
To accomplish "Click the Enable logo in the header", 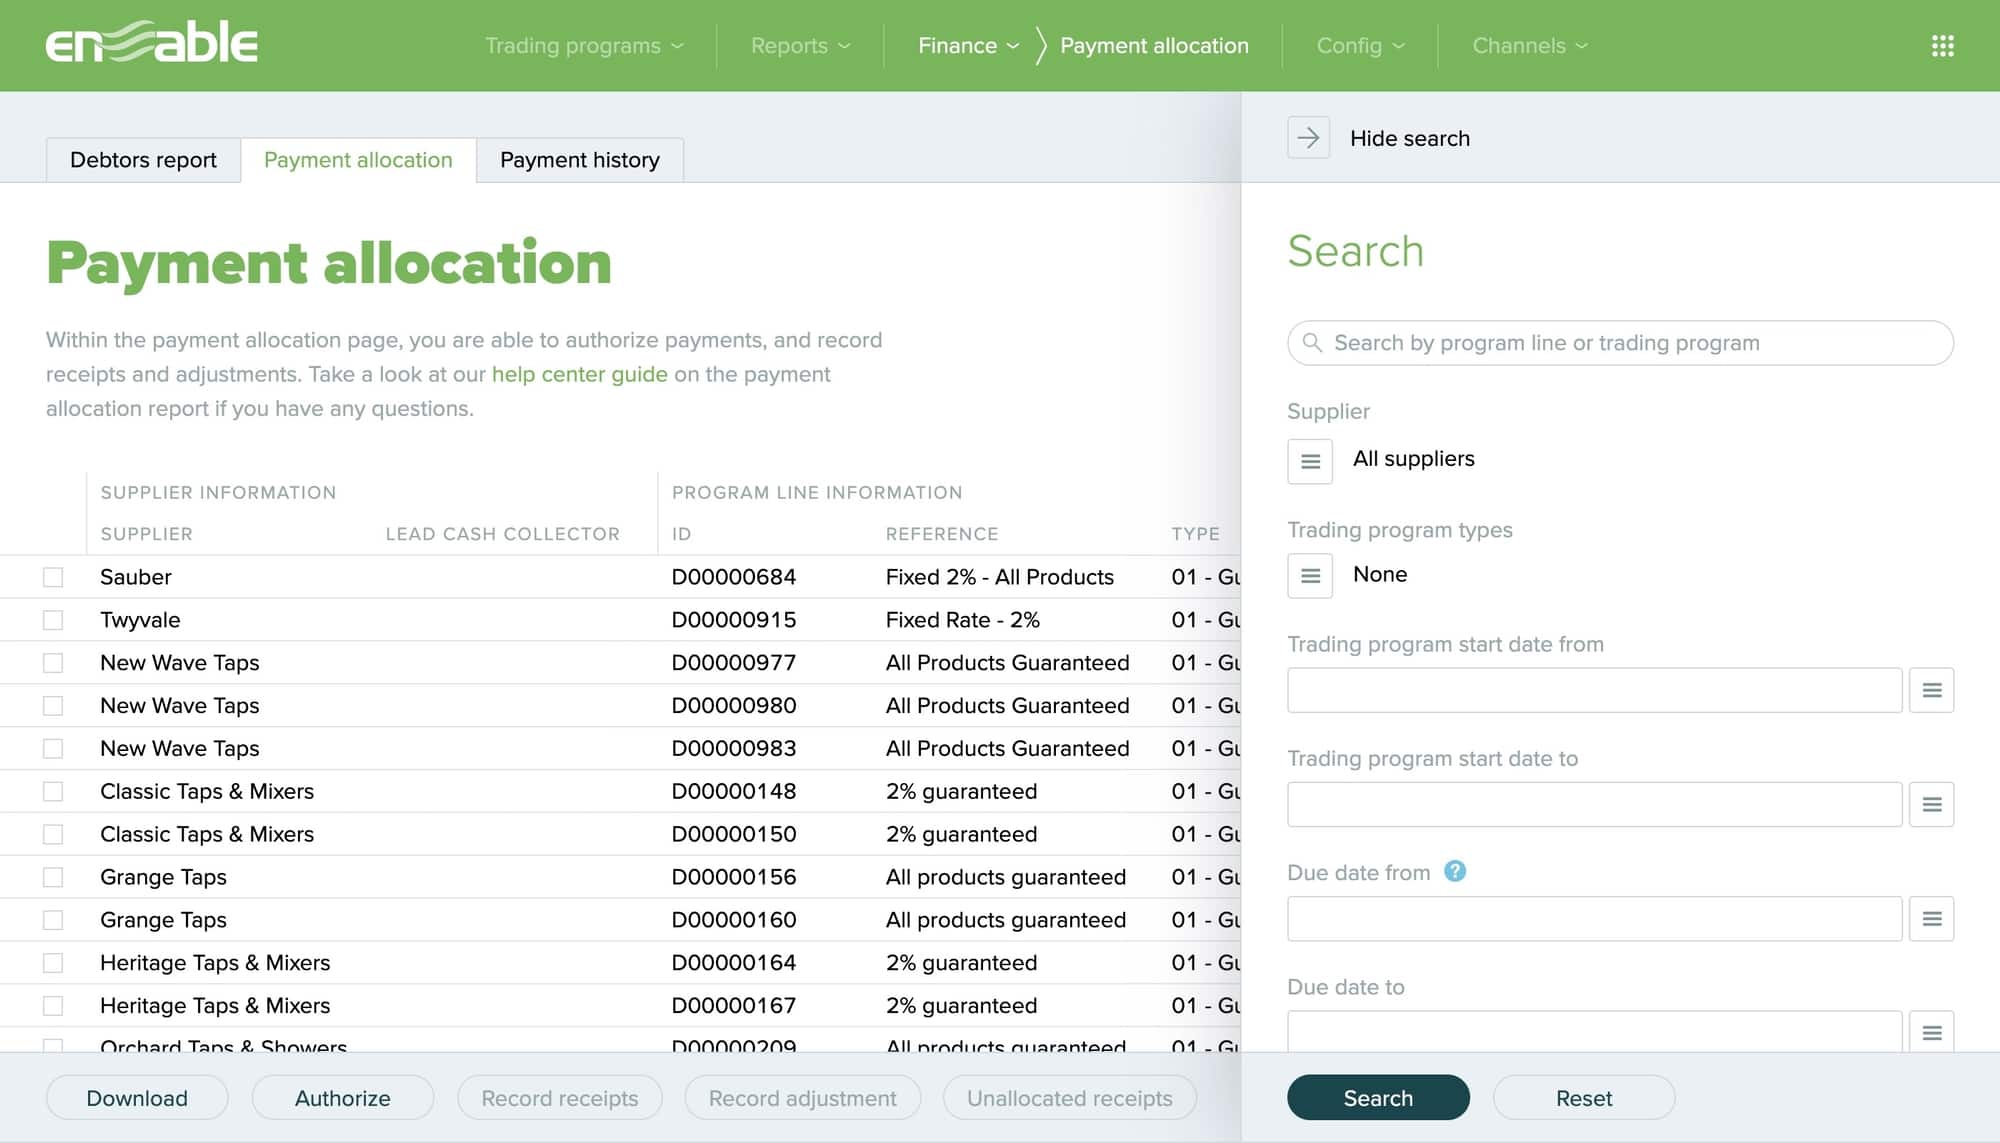I will pyautogui.click(x=152, y=44).
